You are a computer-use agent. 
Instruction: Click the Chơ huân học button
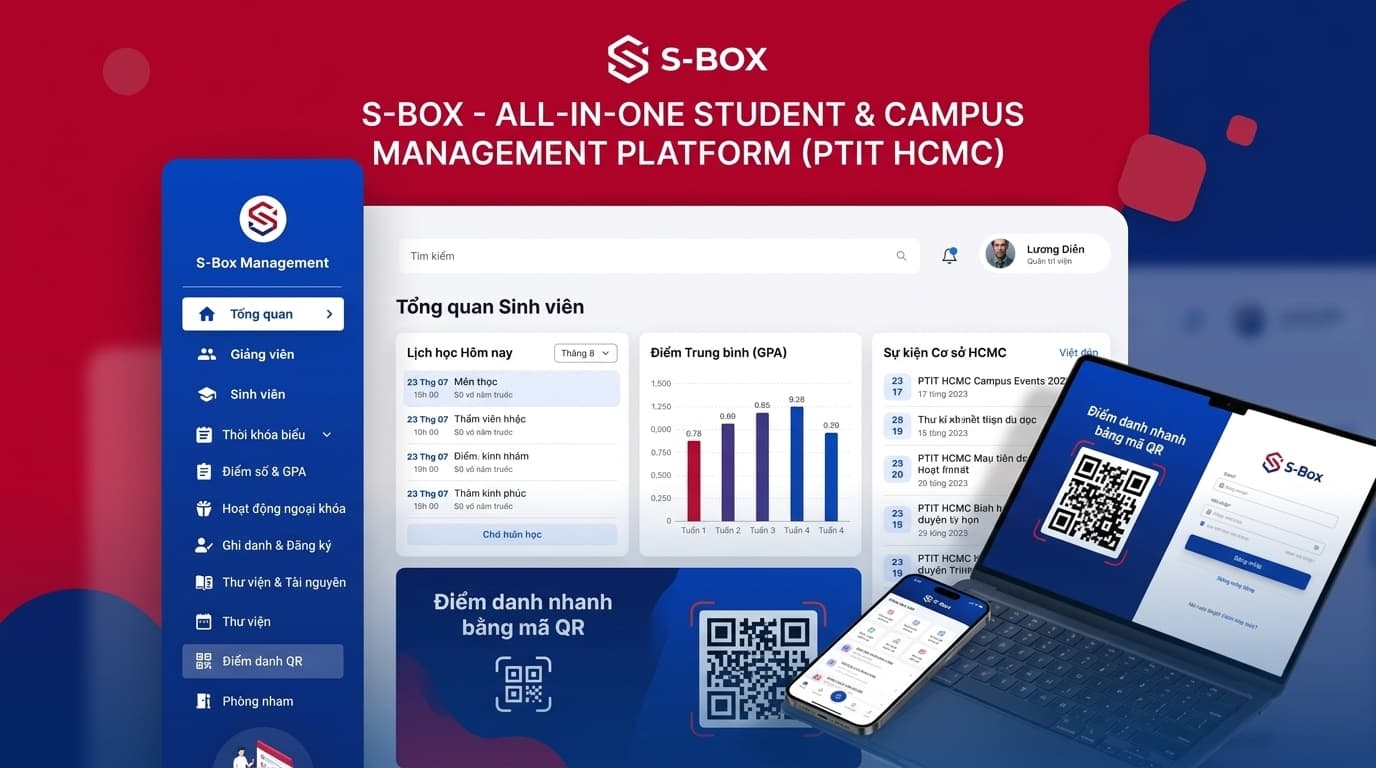click(x=512, y=534)
